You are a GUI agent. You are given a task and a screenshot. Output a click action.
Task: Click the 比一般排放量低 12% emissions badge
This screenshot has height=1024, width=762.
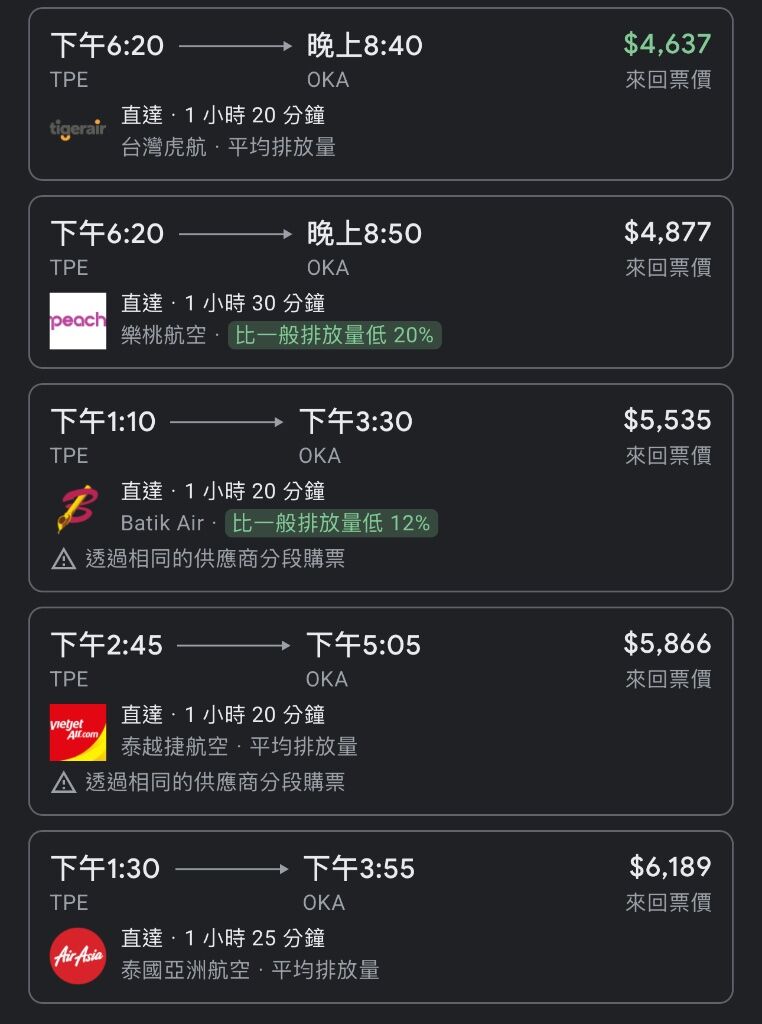[x=331, y=523]
